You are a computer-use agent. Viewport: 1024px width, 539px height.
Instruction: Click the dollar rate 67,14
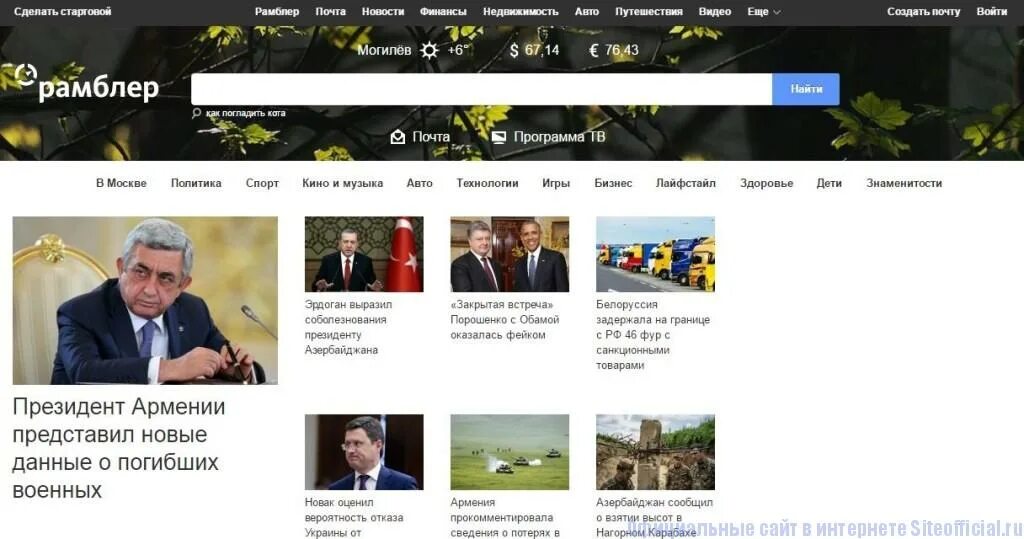(534, 50)
